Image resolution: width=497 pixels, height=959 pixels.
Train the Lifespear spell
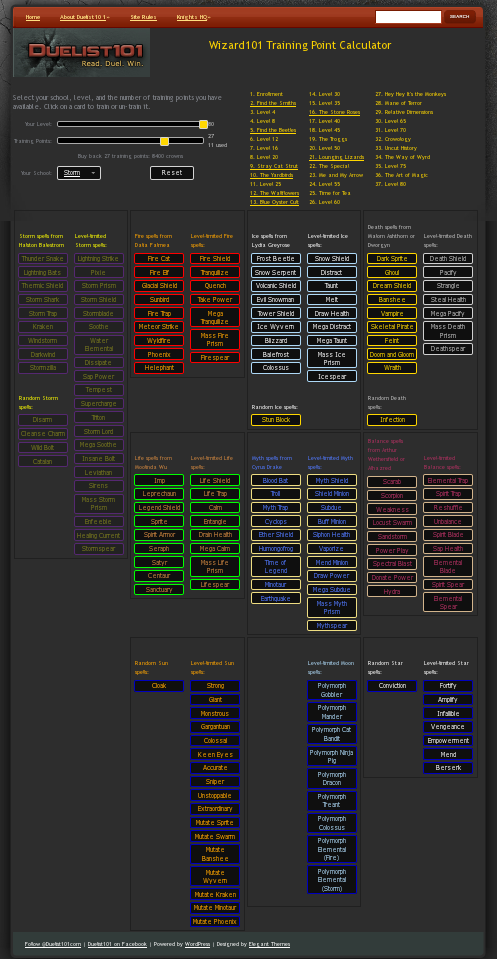(215, 585)
